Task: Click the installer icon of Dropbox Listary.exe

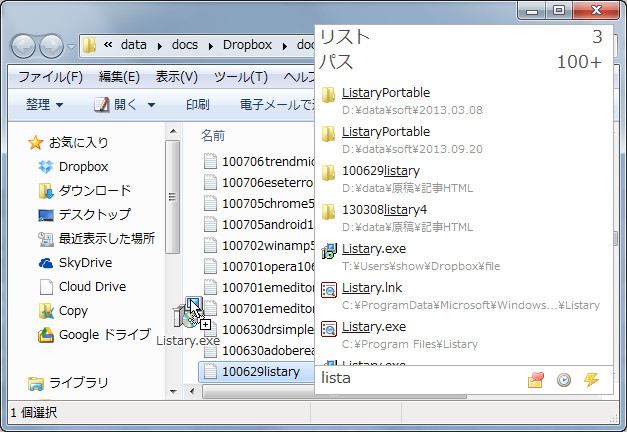Action: point(329,251)
